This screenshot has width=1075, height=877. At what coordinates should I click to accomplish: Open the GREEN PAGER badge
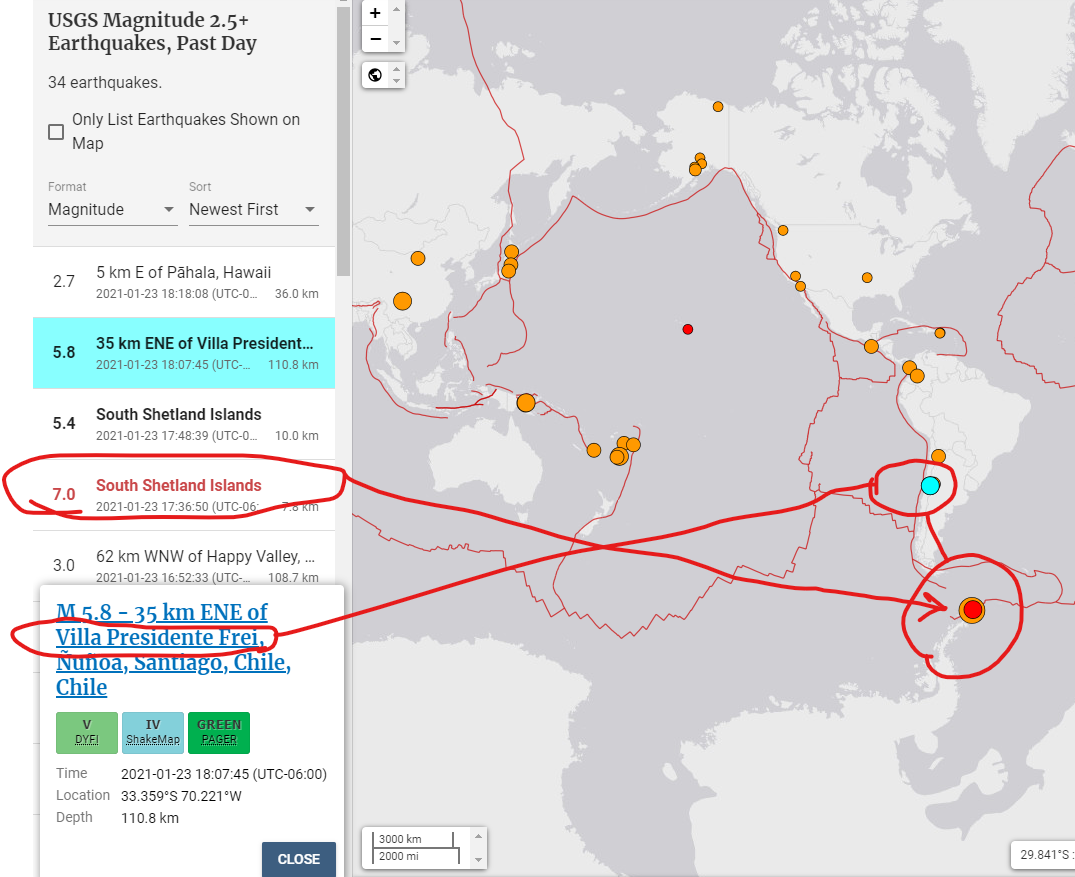point(219,732)
